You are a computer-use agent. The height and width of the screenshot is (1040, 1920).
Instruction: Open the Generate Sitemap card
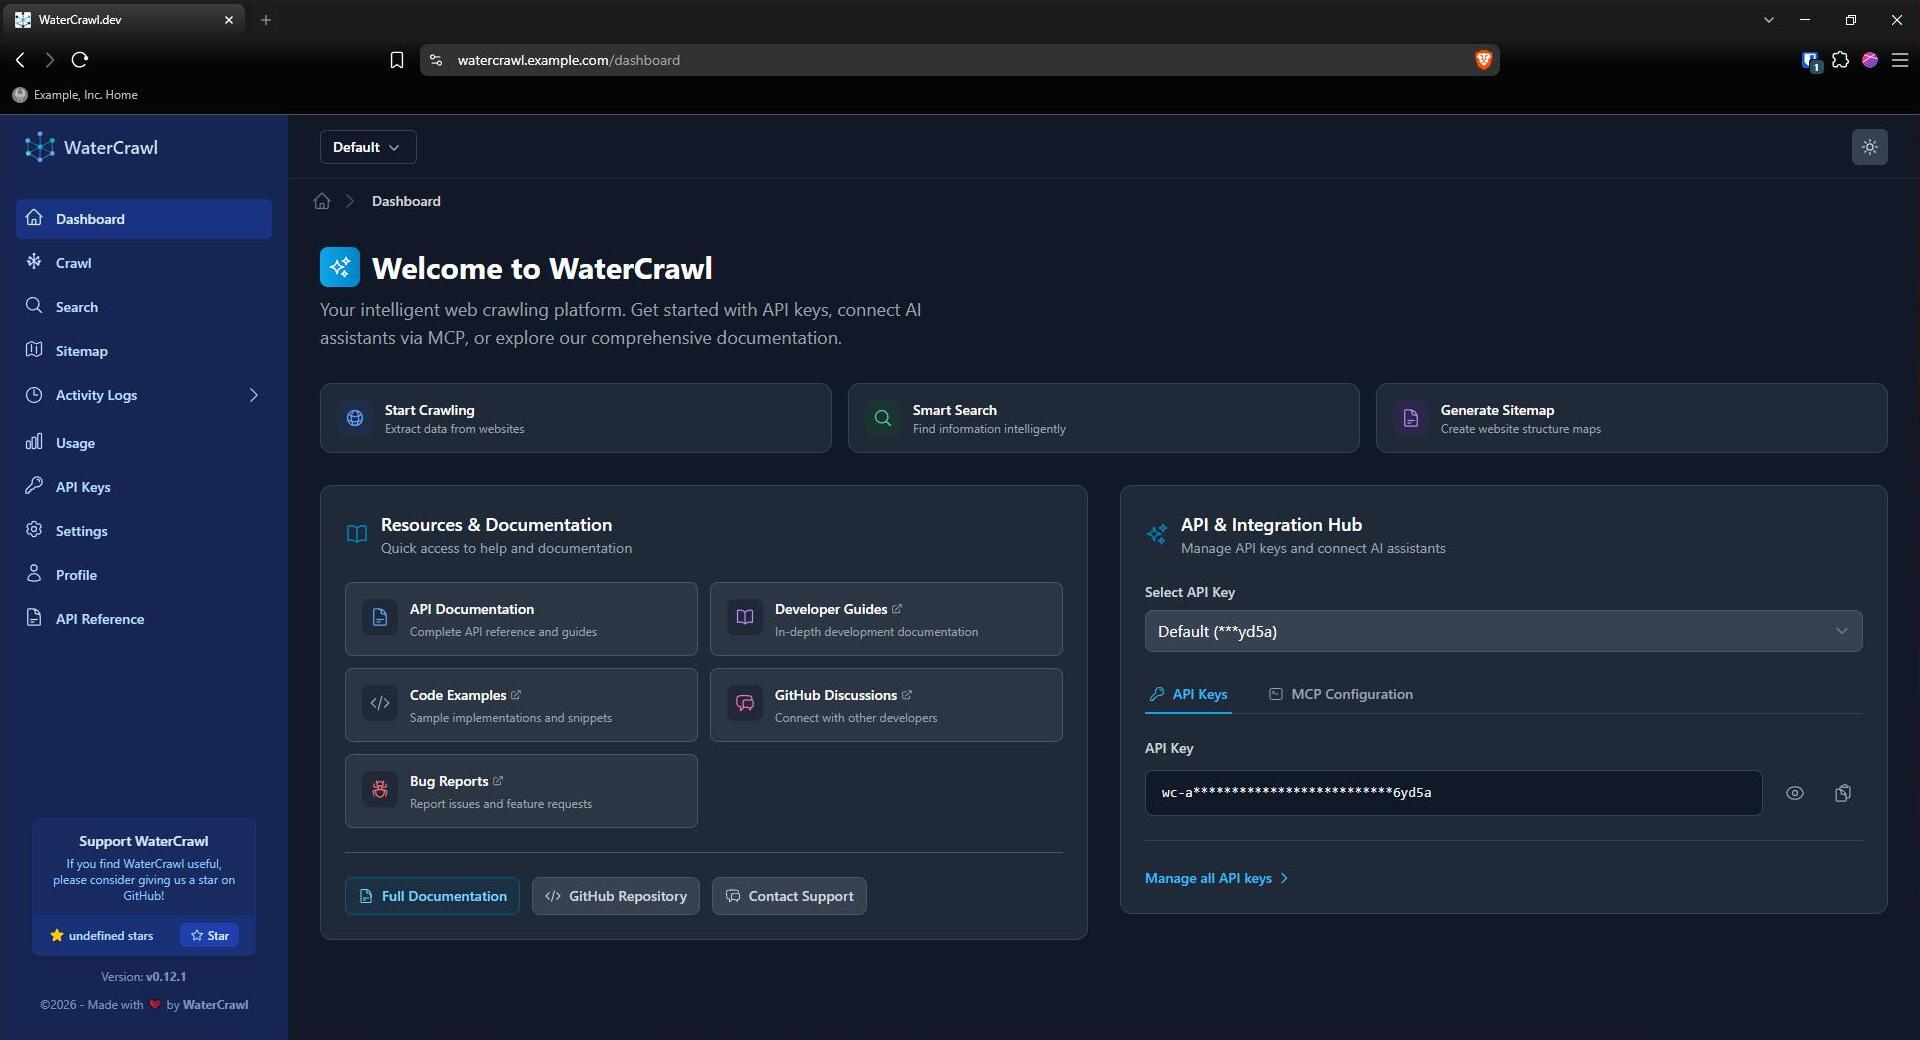pos(1632,418)
